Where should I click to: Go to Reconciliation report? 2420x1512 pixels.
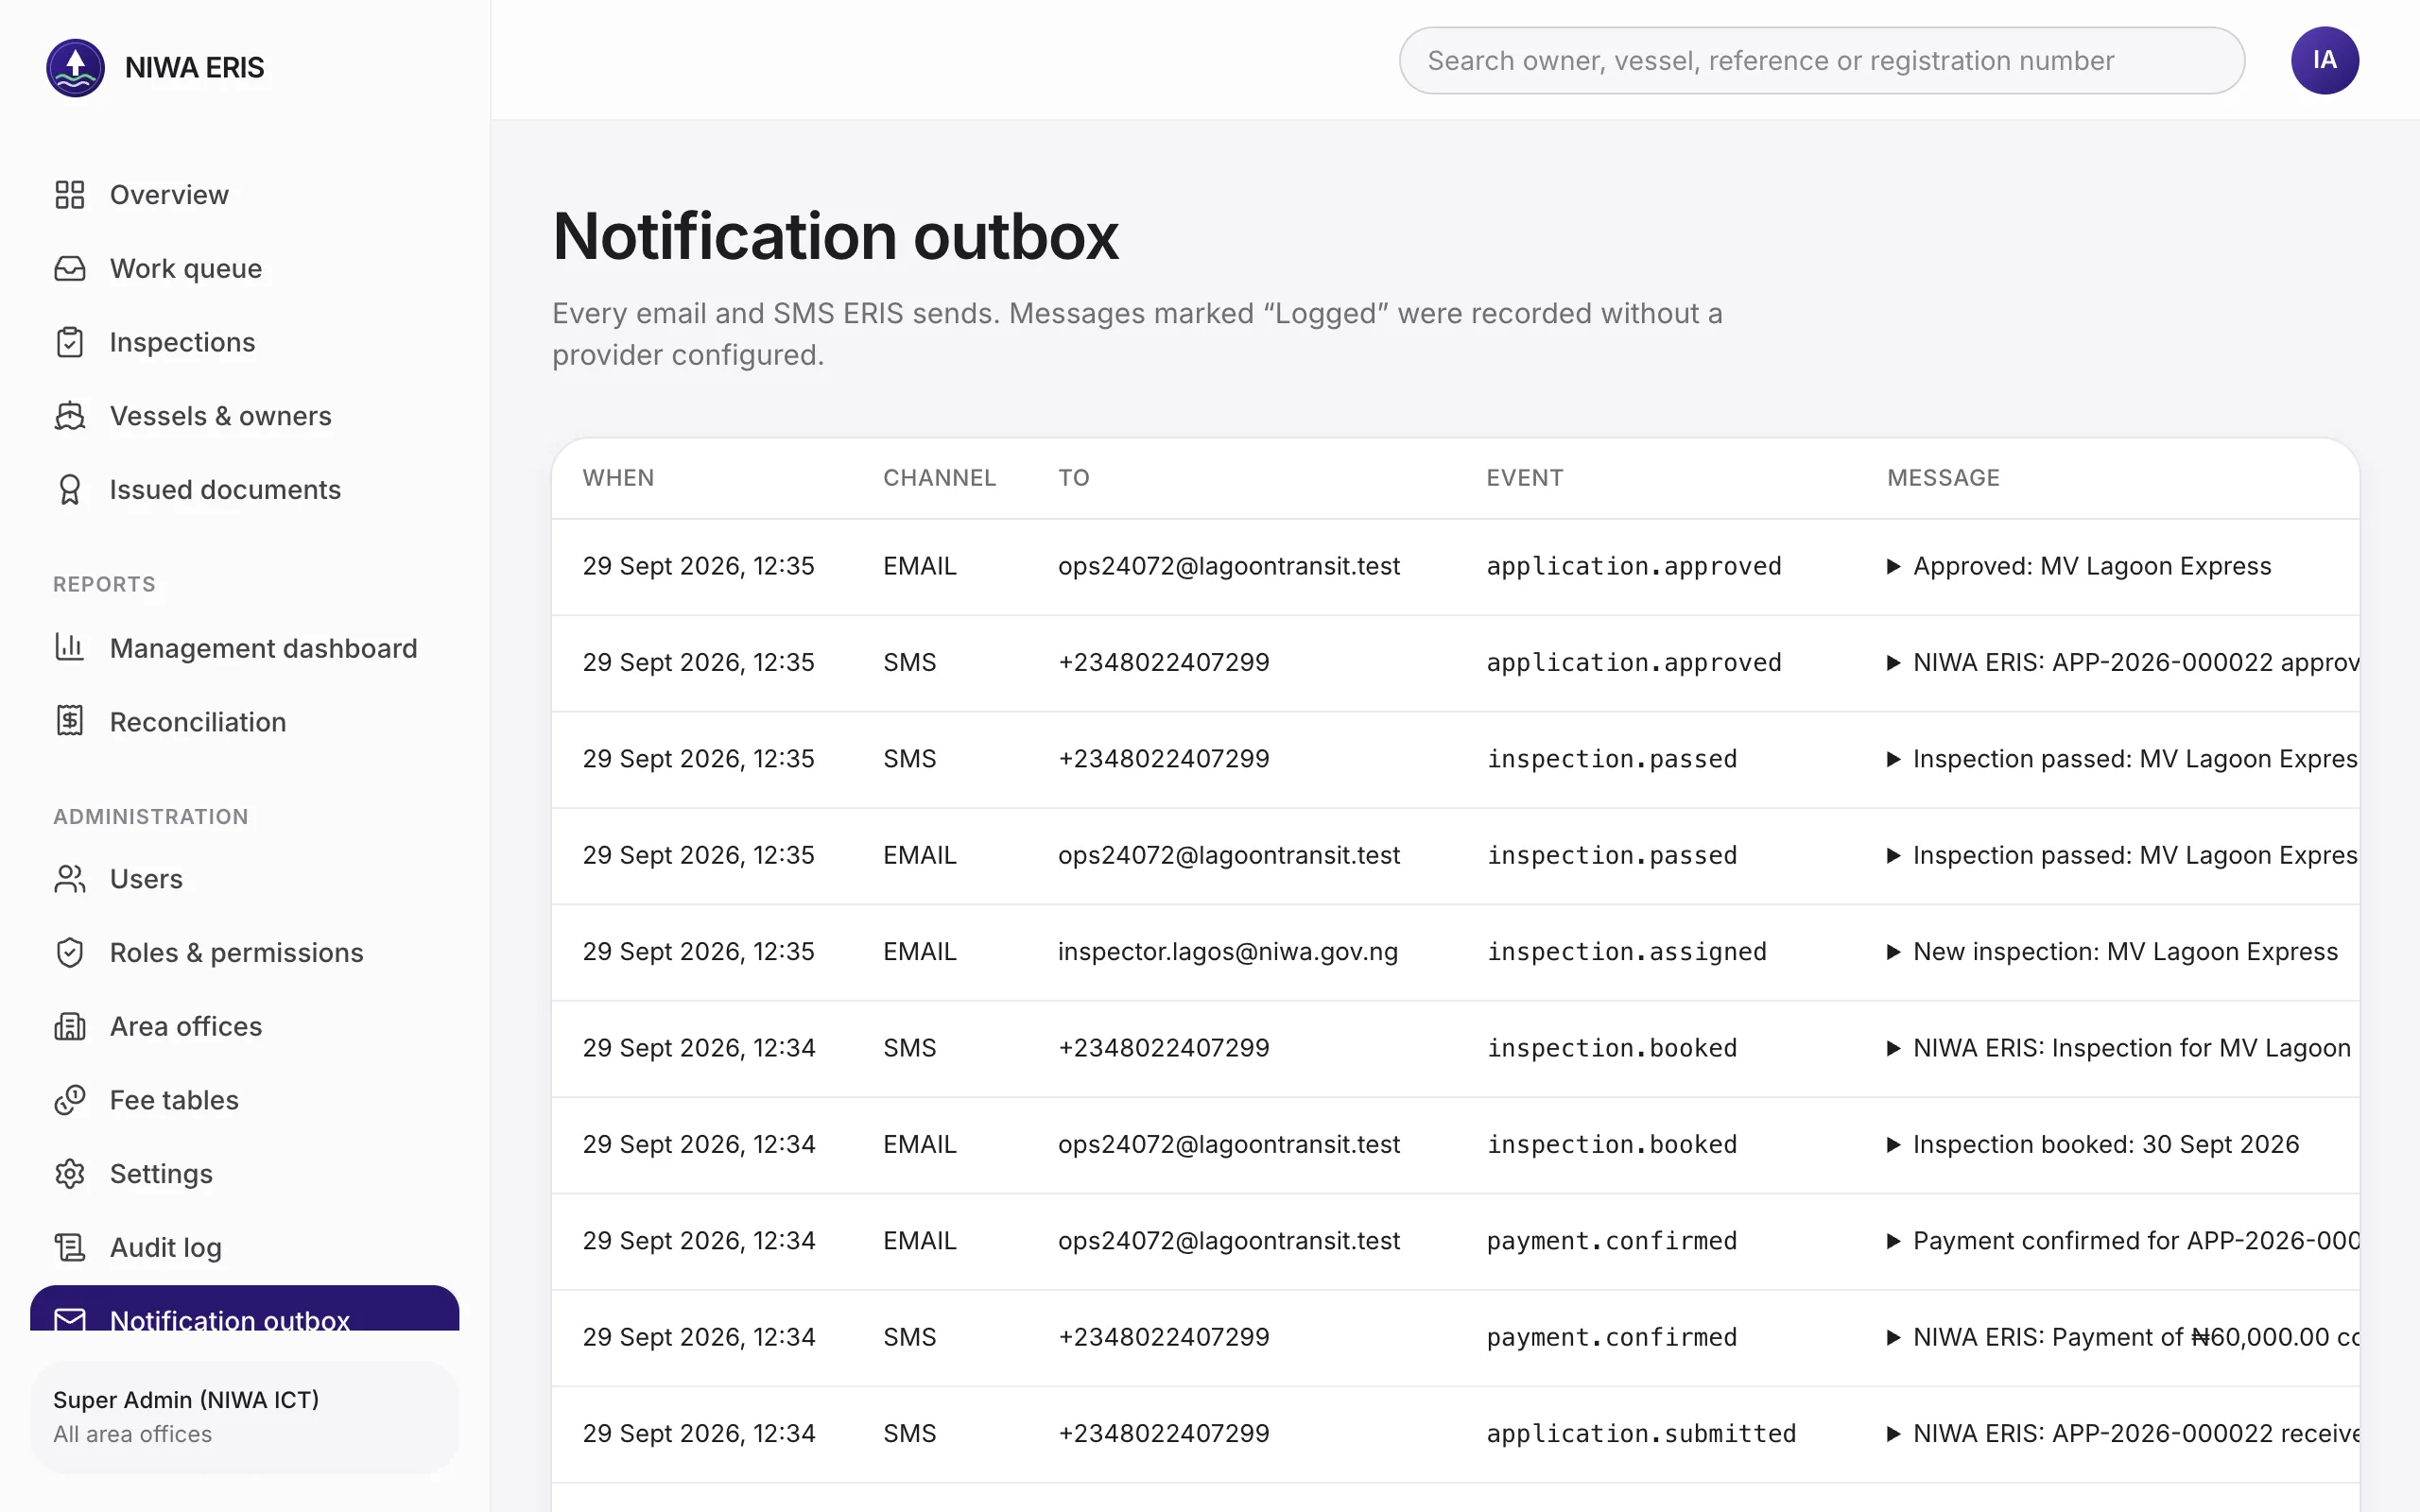click(245, 721)
